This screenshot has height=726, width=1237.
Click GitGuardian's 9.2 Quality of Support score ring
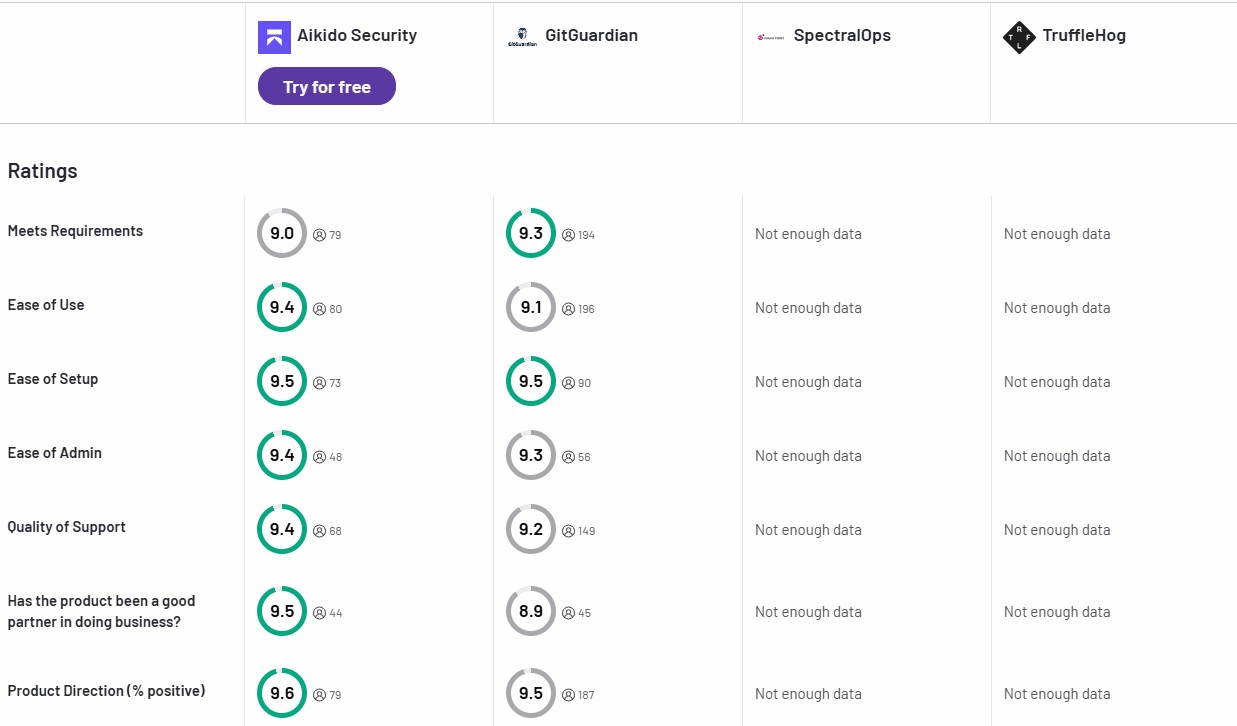(x=531, y=529)
